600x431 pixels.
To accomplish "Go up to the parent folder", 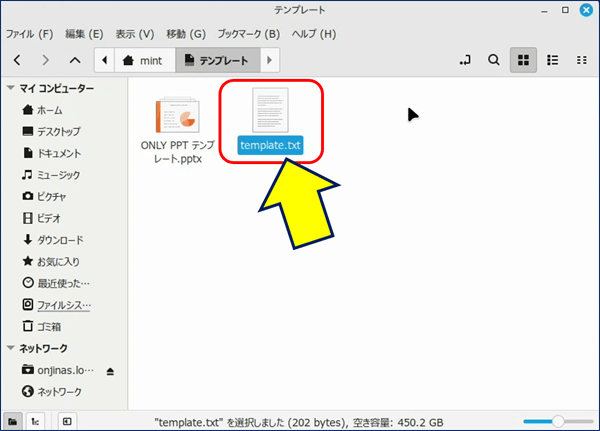I will pyautogui.click(x=75, y=60).
